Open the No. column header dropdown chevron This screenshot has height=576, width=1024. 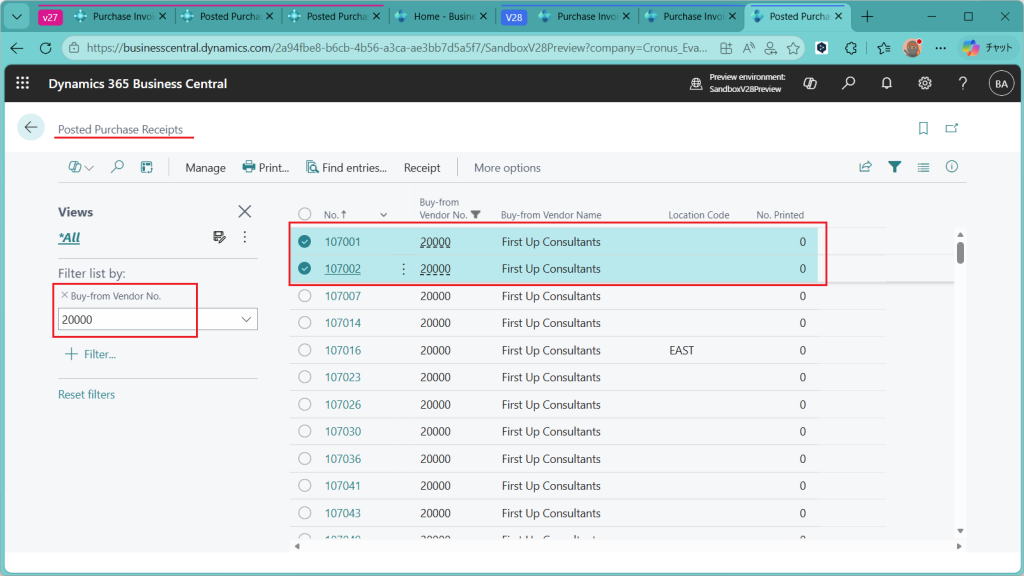(384, 215)
